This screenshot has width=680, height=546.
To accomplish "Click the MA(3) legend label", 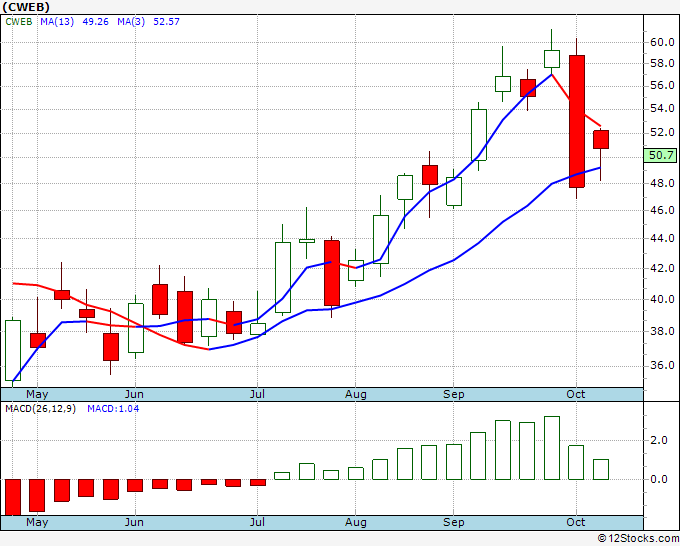I will [131, 22].
